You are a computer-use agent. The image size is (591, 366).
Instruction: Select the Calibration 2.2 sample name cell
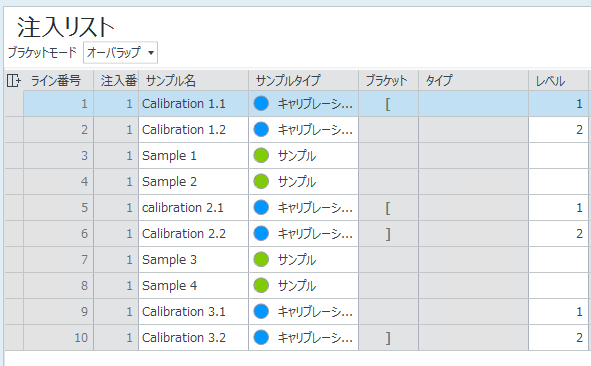point(194,234)
